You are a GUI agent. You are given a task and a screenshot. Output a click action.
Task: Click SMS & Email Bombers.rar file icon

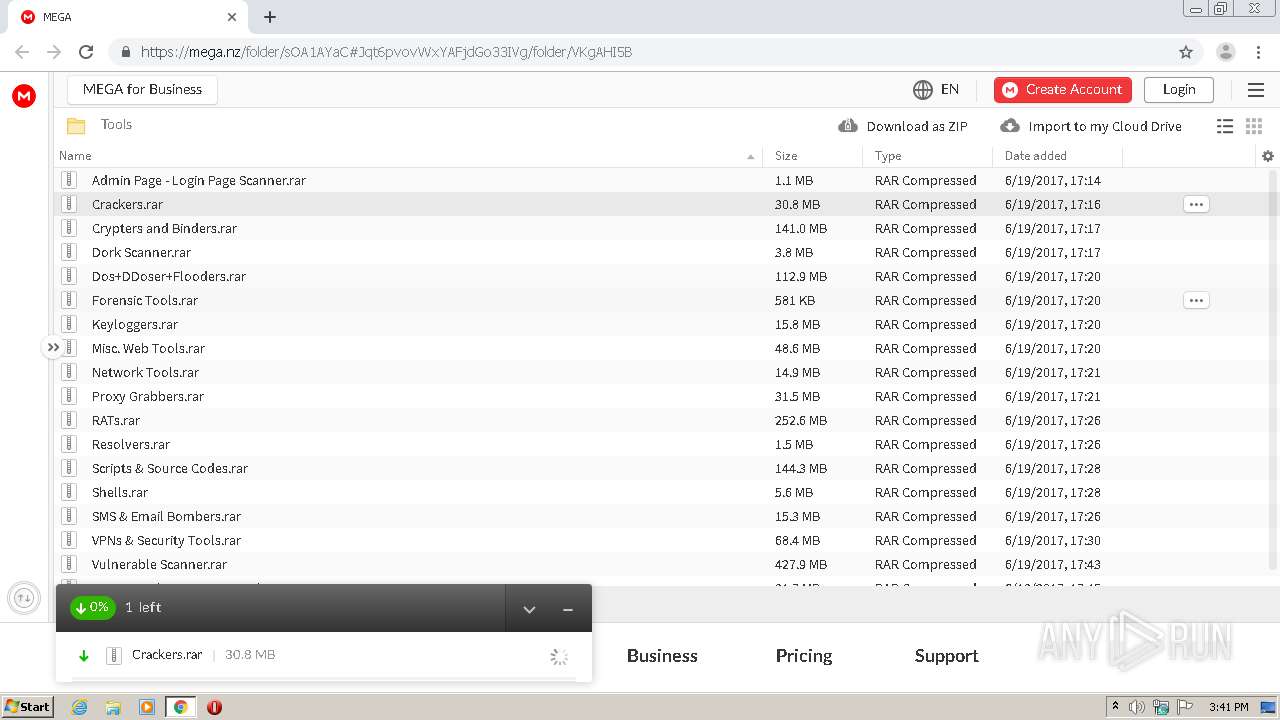69,516
